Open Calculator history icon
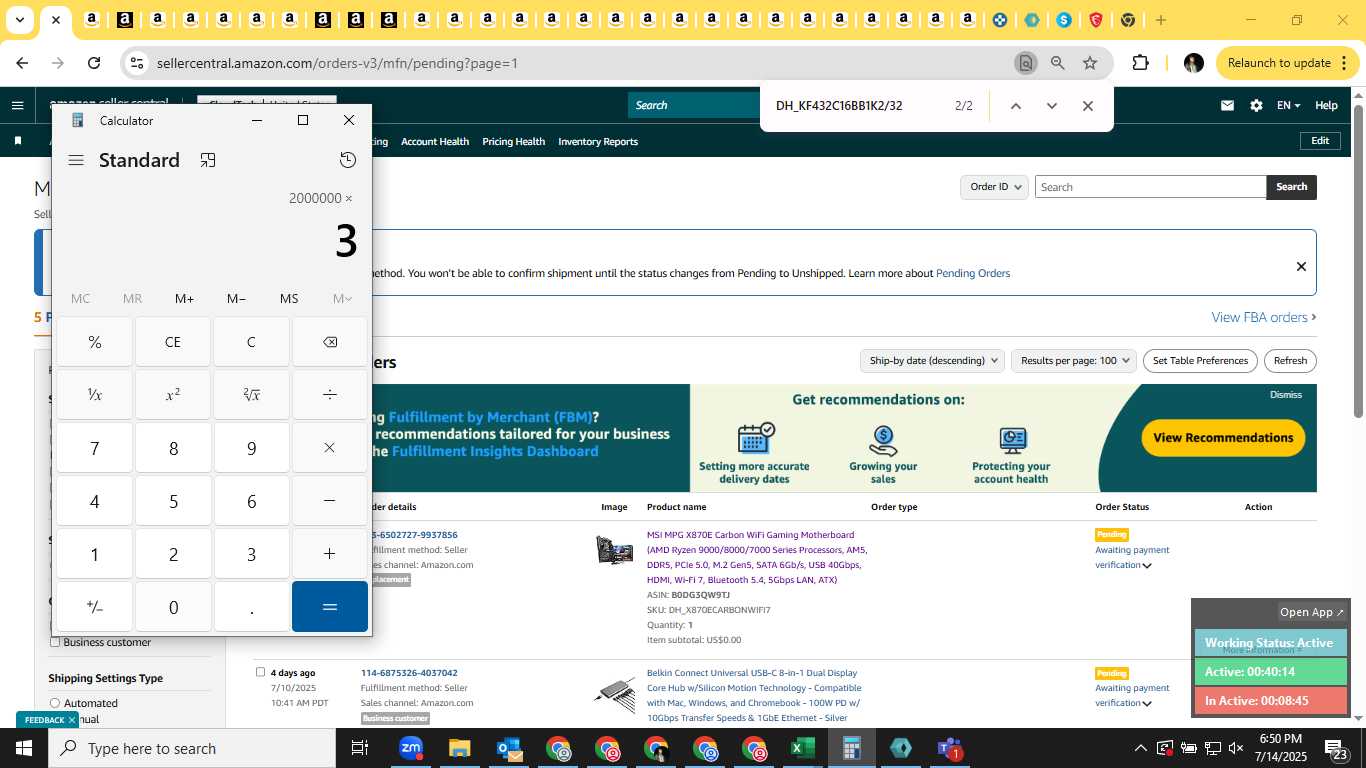The width and height of the screenshot is (1366, 768). point(347,160)
